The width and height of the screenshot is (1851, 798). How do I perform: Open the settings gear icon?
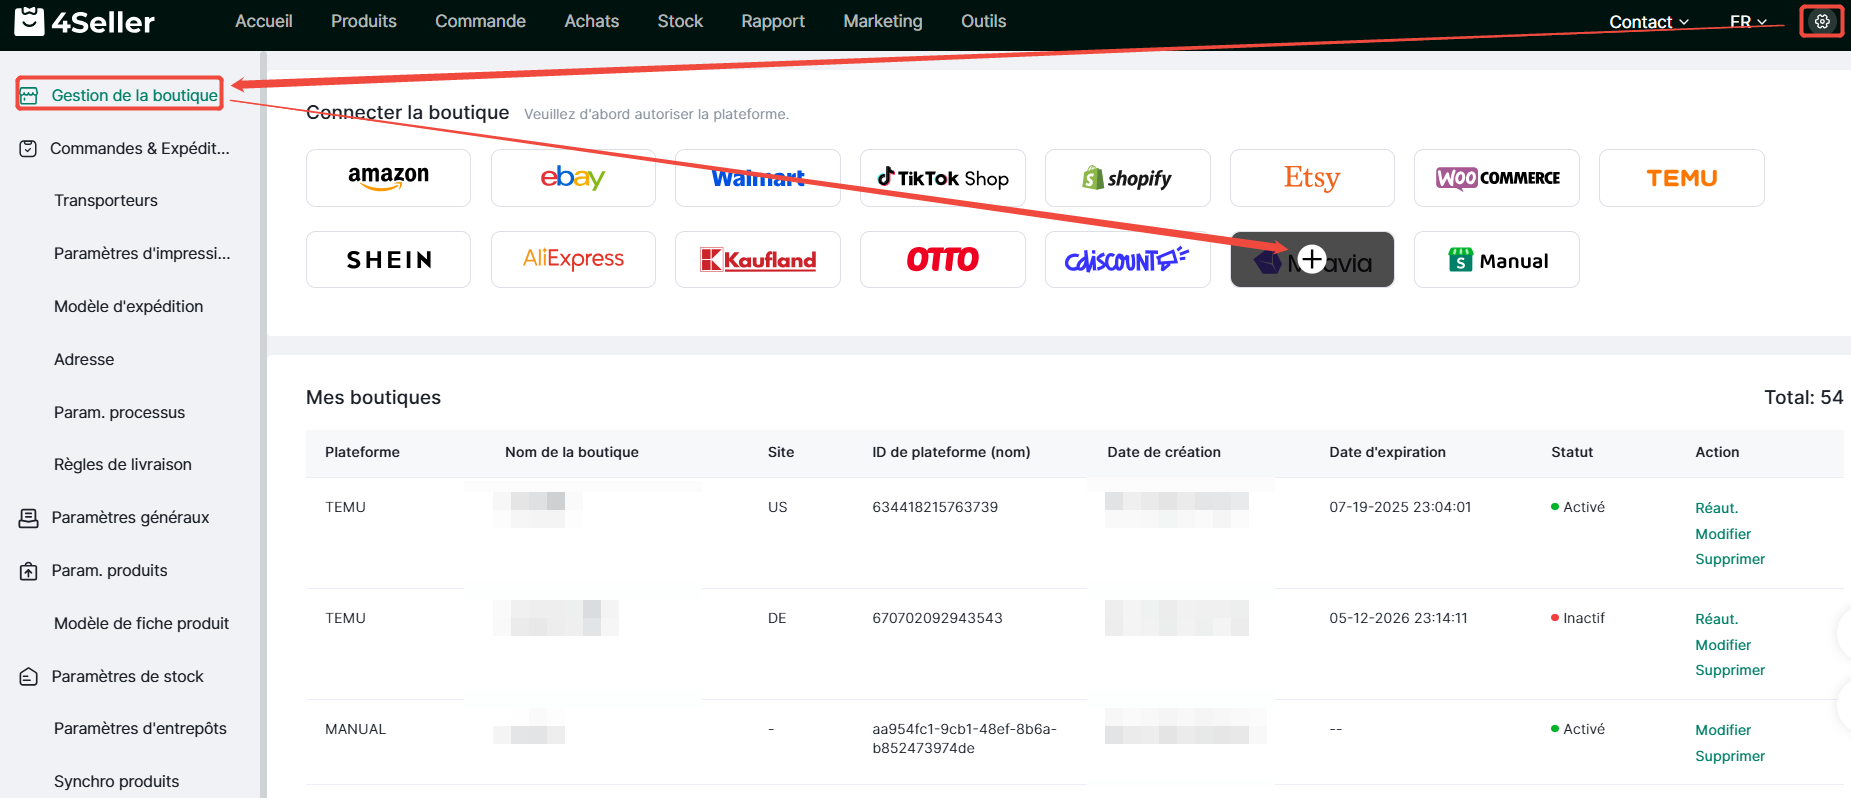(1822, 21)
